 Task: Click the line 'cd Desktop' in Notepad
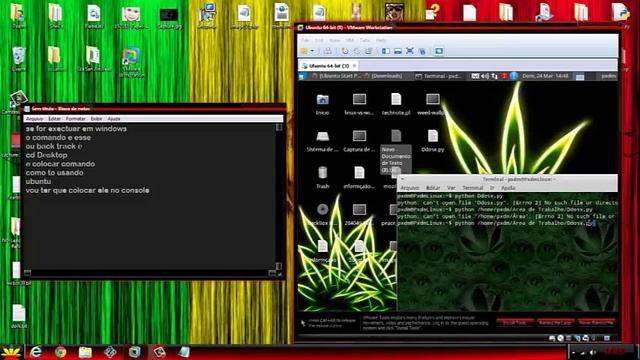coord(47,155)
